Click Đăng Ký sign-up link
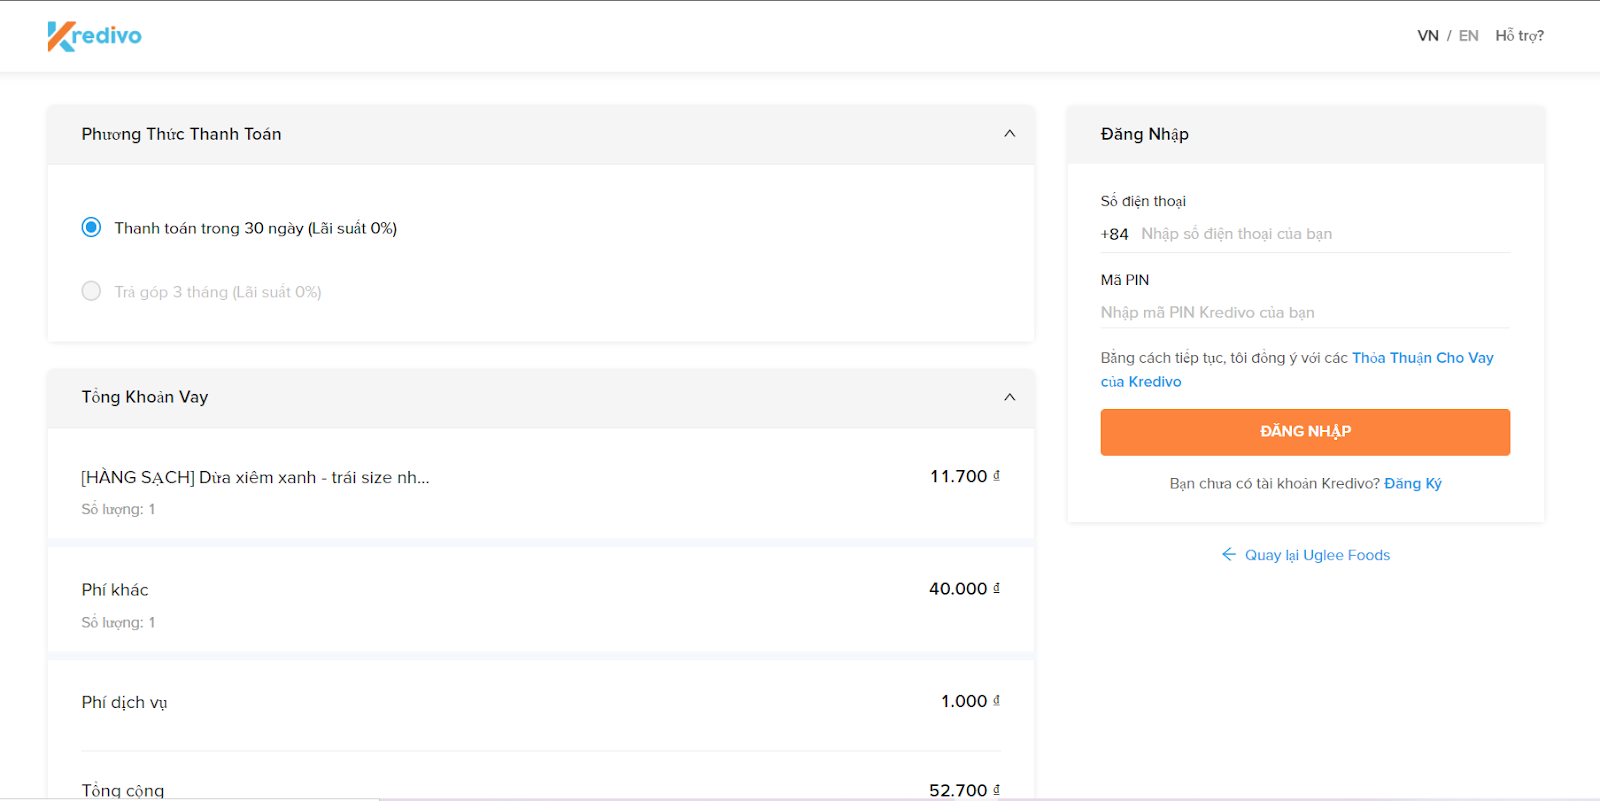Viewport: 1600px width, 801px height. [x=1412, y=483]
